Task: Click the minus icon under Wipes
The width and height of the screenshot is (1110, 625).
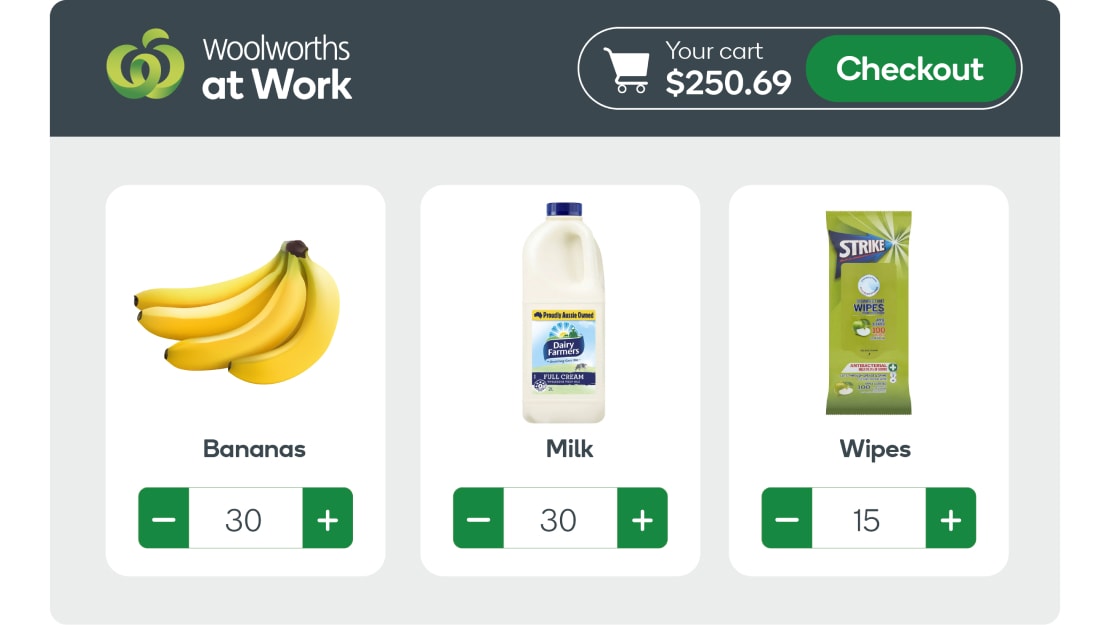Action: click(x=786, y=519)
